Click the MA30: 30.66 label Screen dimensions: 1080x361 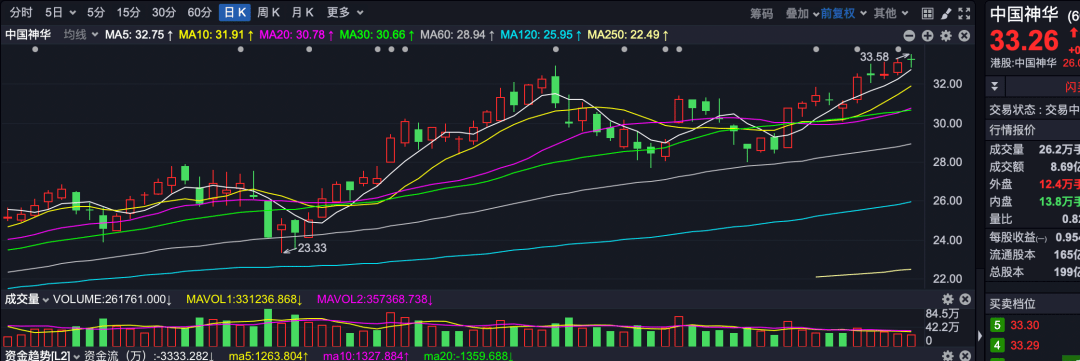tap(377, 34)
